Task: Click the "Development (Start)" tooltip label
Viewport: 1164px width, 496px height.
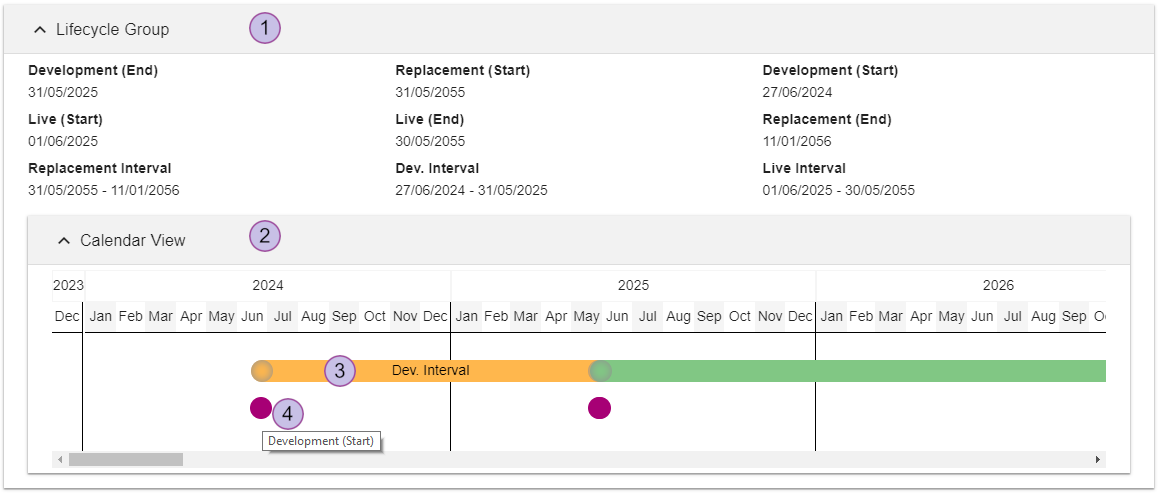Action: point(322,441)
